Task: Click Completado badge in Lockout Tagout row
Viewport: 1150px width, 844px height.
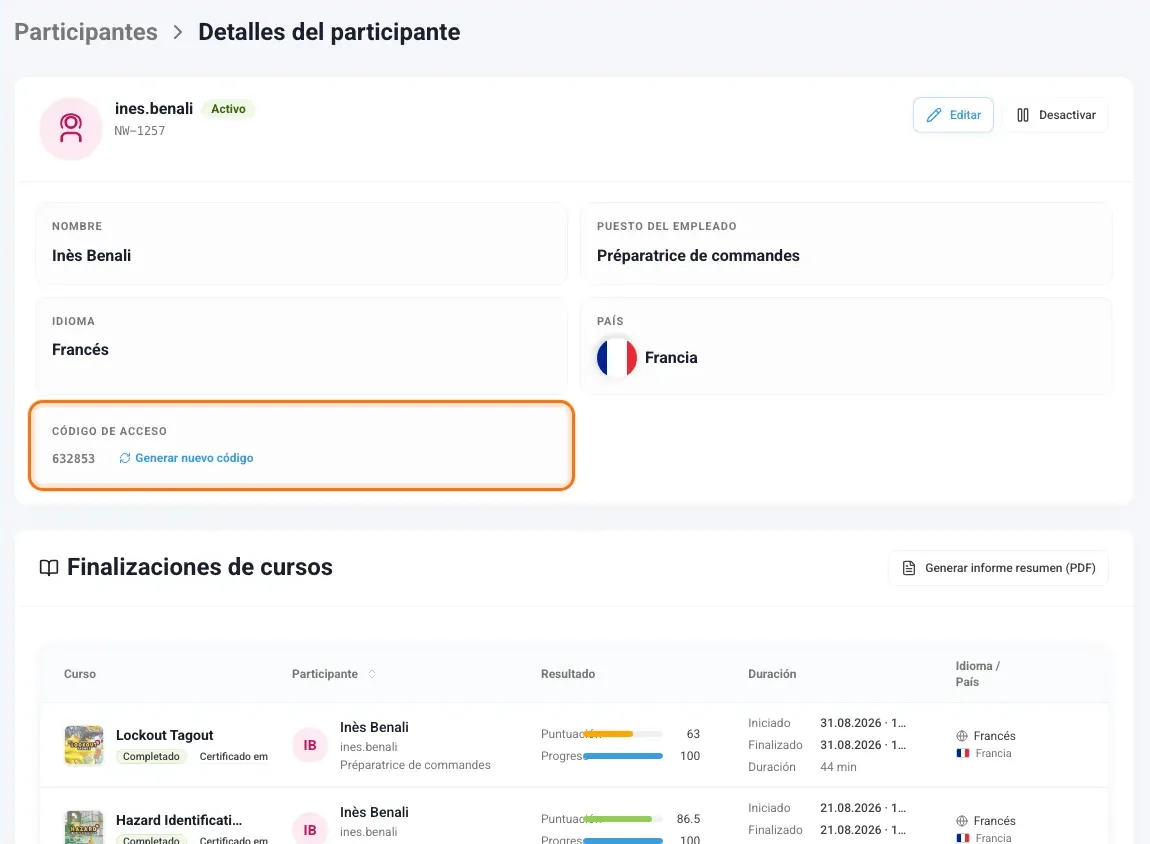Action: [x=151, y=757]
